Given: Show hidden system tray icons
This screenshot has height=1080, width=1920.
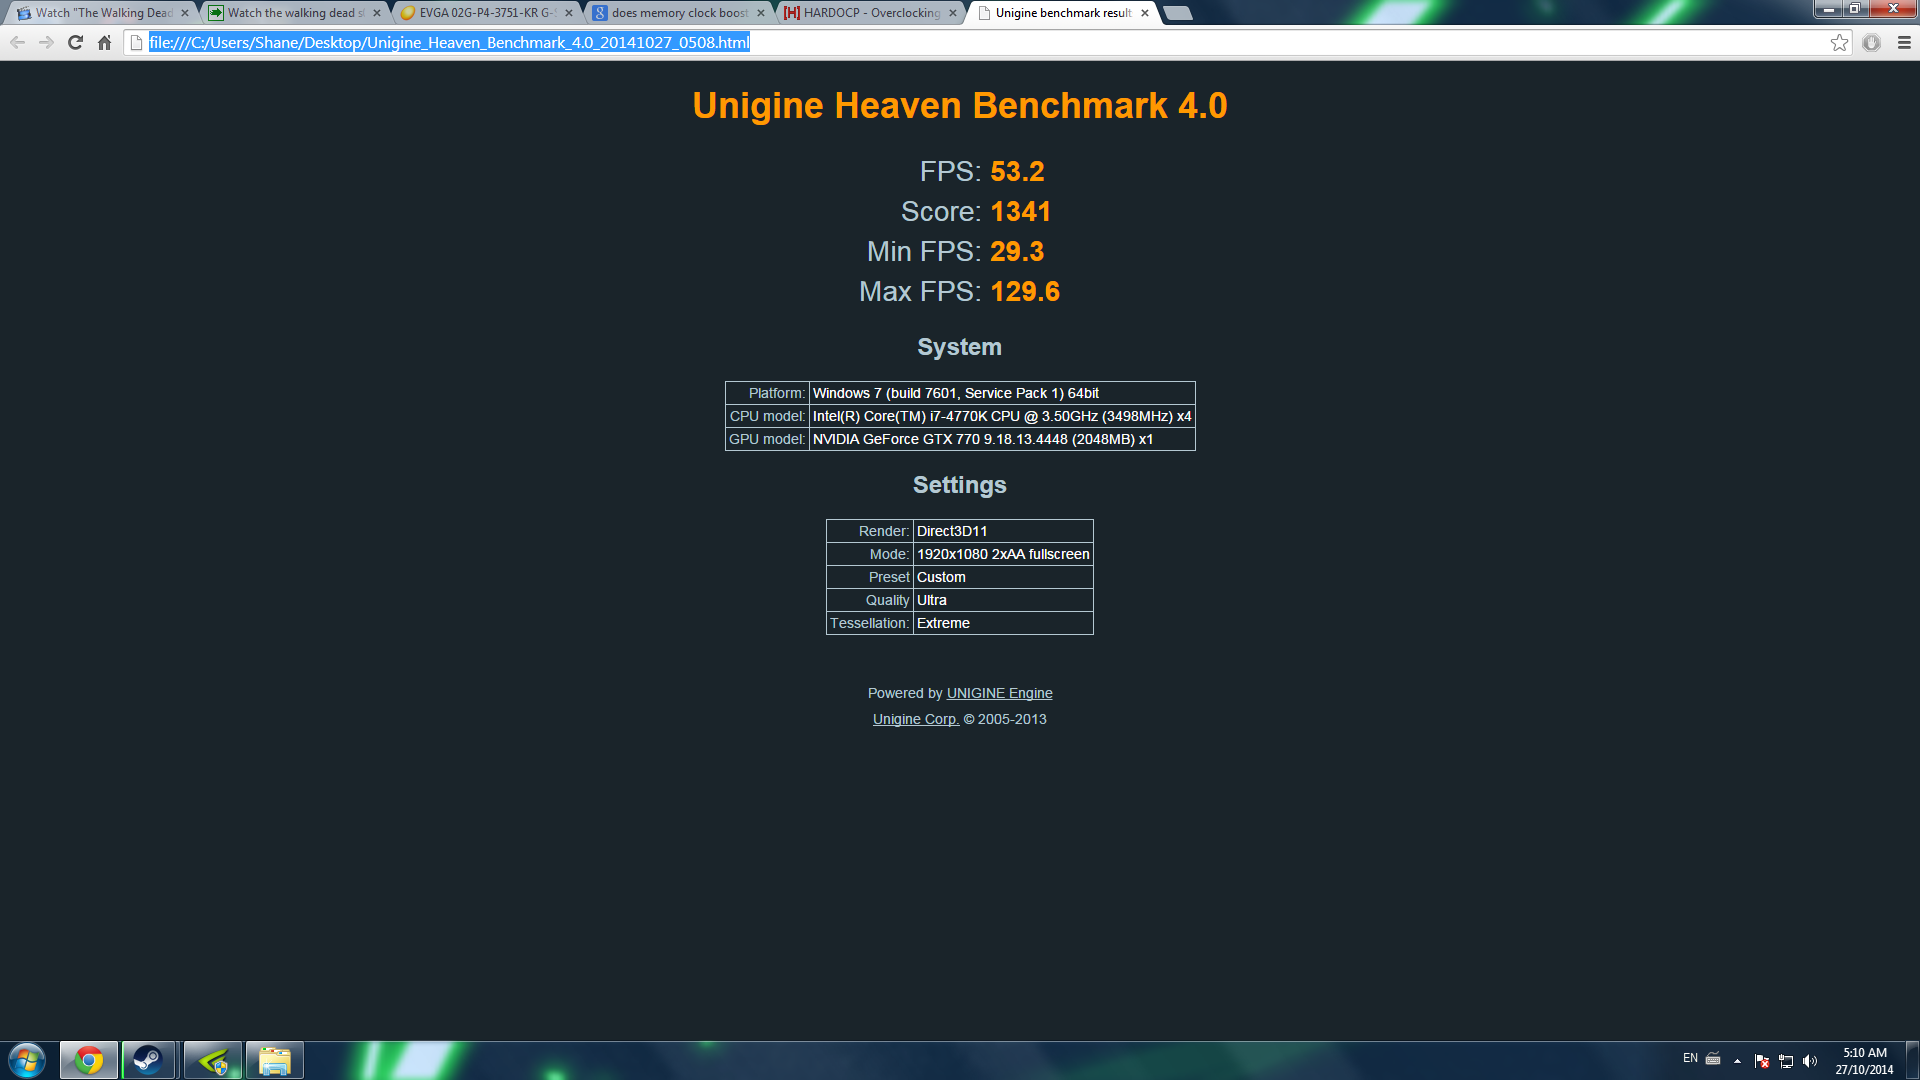Looking at the screenshot, I should 1737,1061.
